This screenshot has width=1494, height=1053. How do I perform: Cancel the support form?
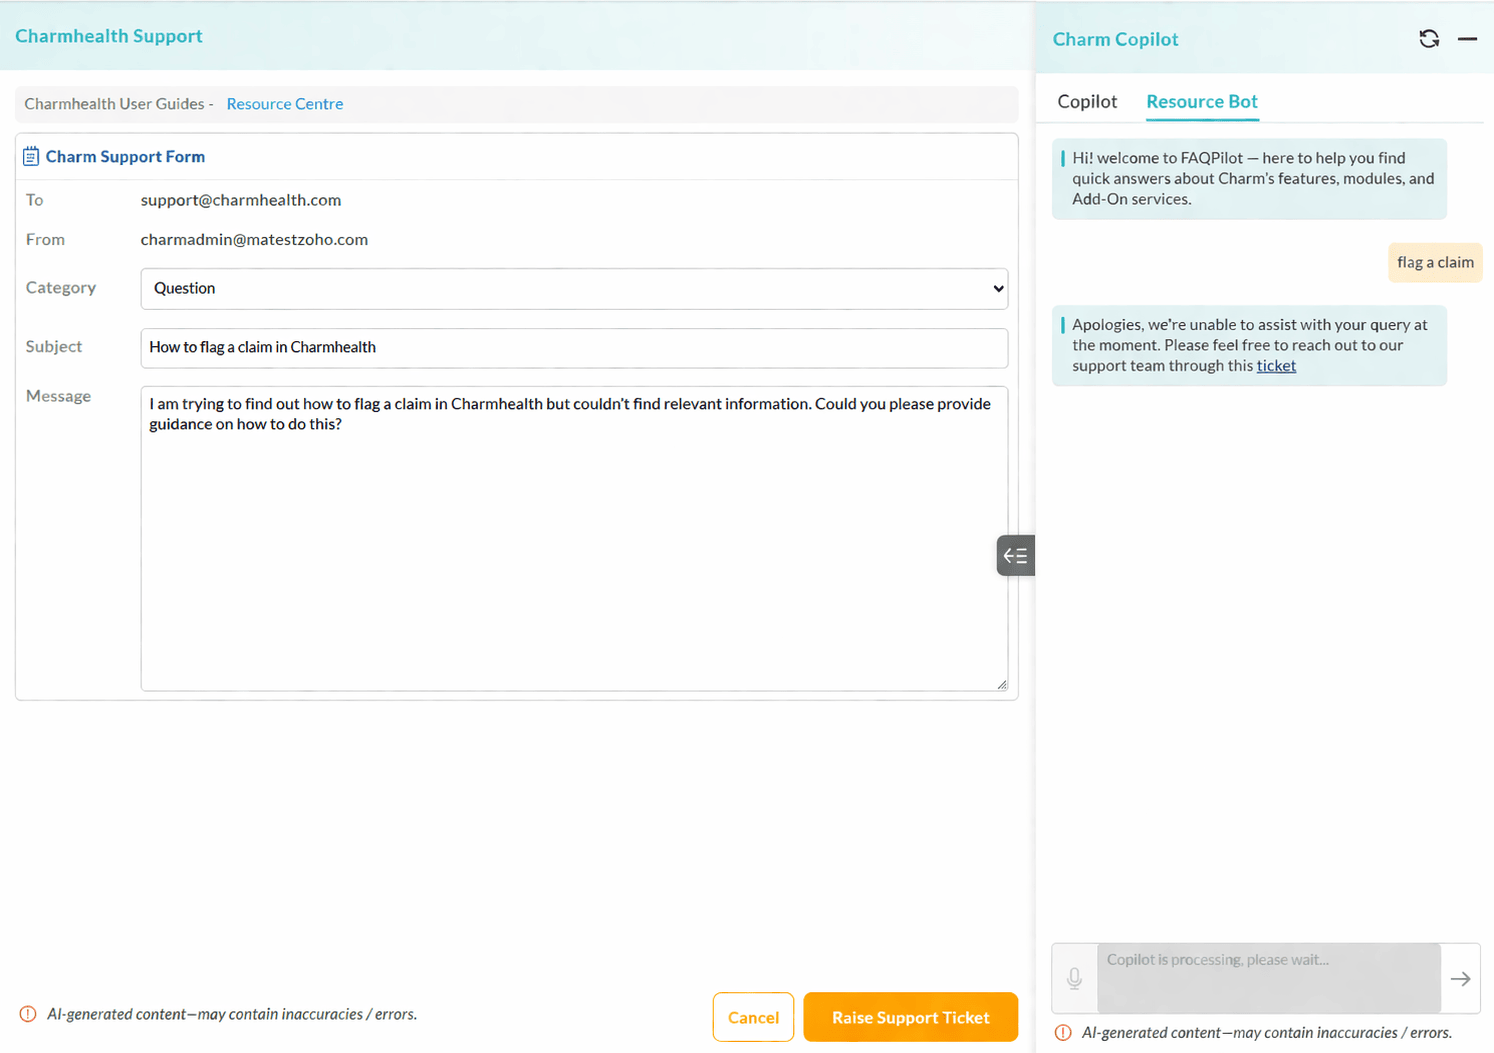pyautogui.click(x=753, y=1017)
